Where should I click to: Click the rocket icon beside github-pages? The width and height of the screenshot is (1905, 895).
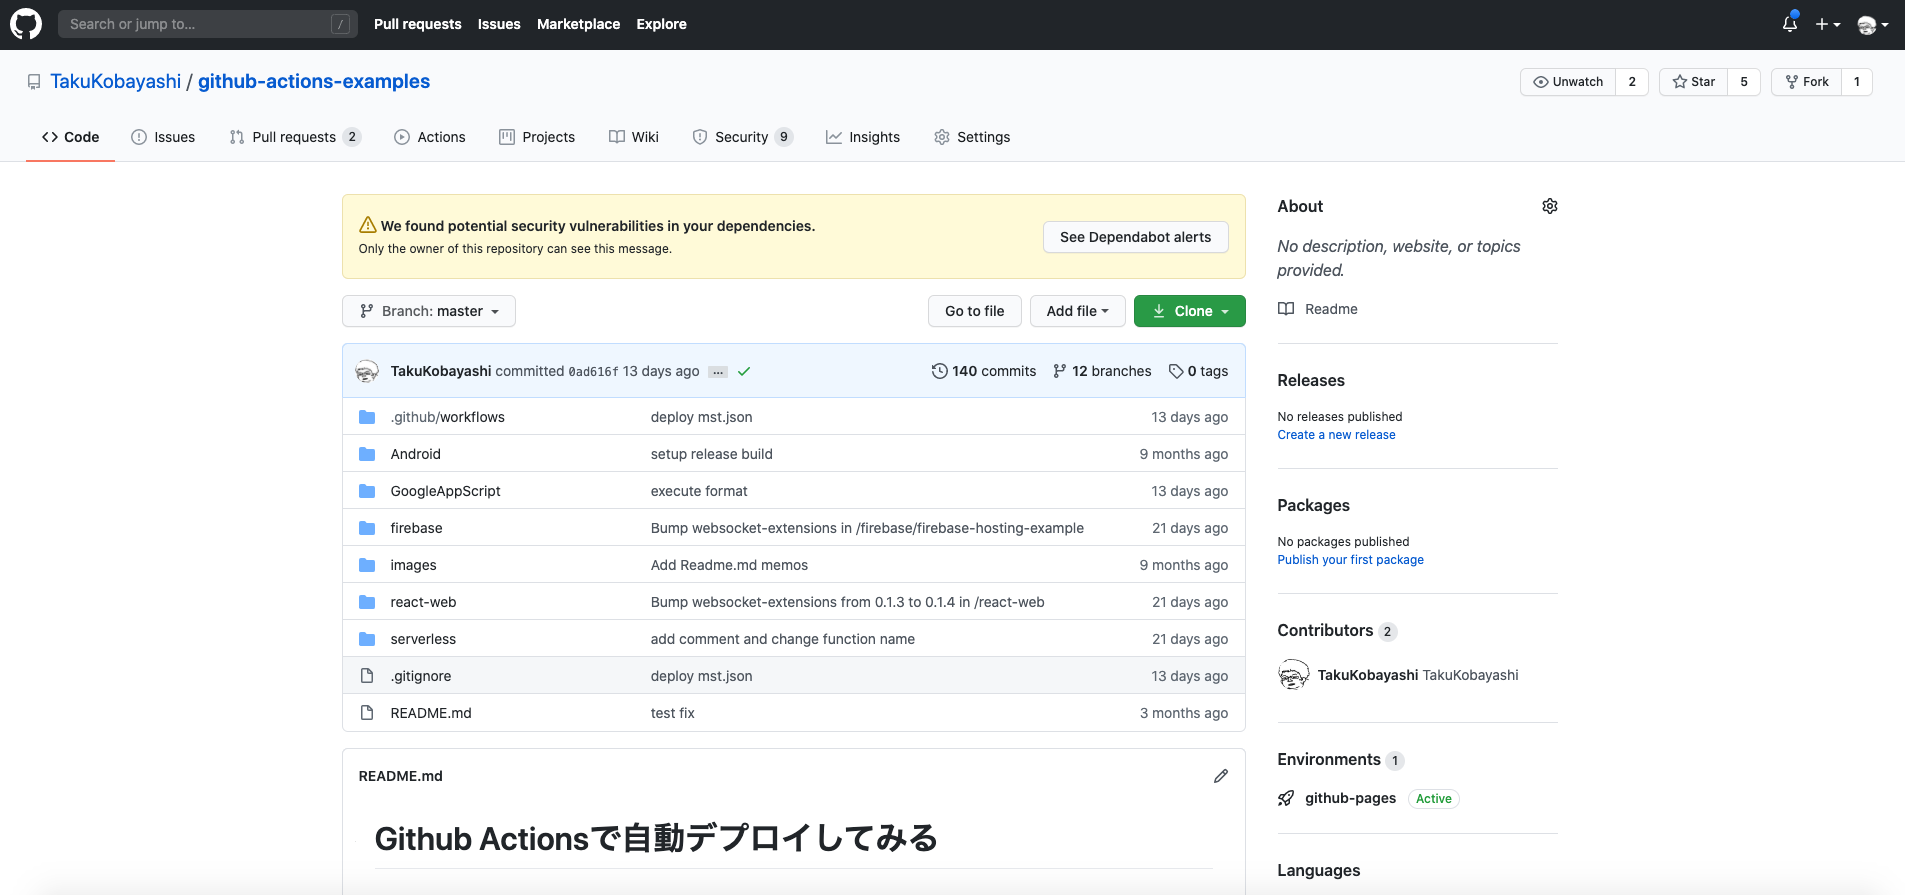pyautogui.click(x=1286, y=798)
